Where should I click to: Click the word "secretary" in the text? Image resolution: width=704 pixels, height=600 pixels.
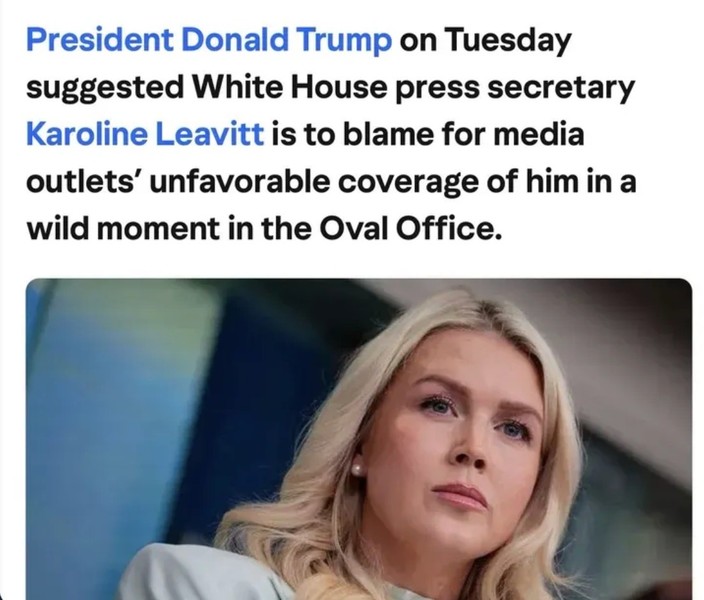point(561,88)
